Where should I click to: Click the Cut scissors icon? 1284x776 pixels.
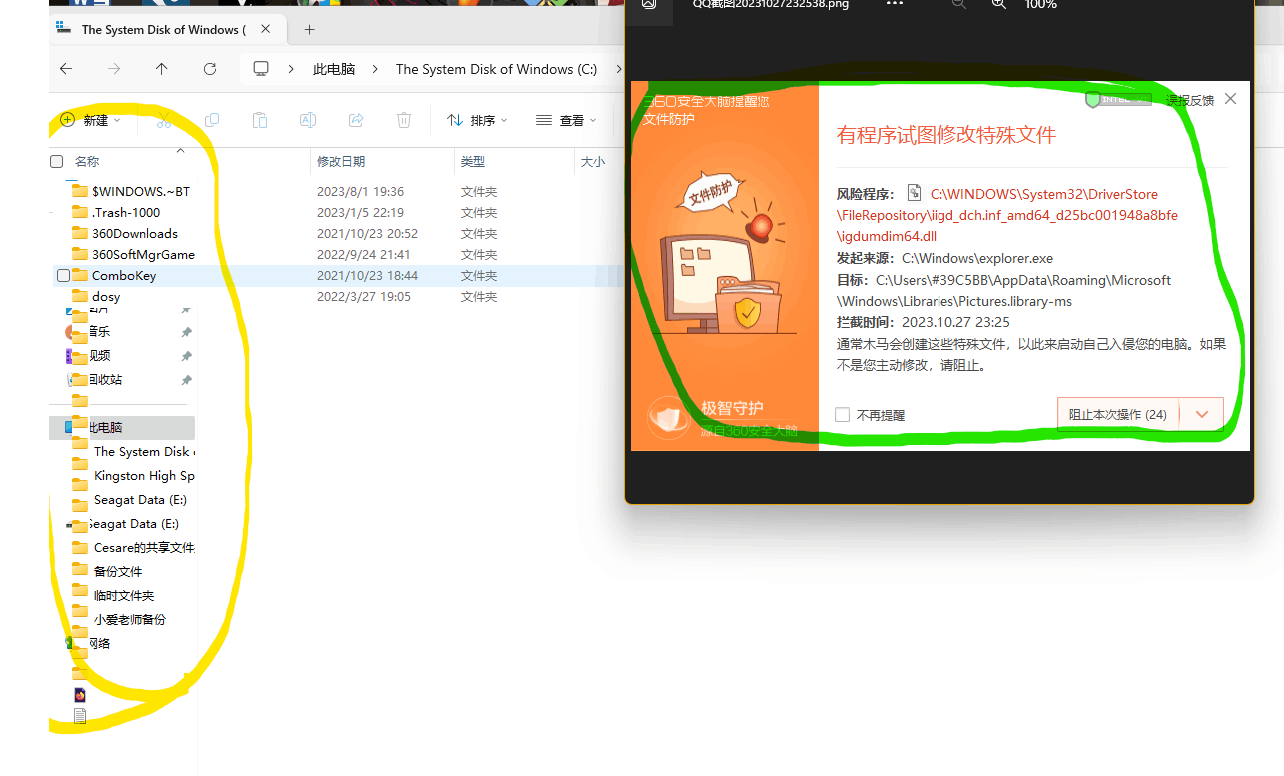pos(165,120)
